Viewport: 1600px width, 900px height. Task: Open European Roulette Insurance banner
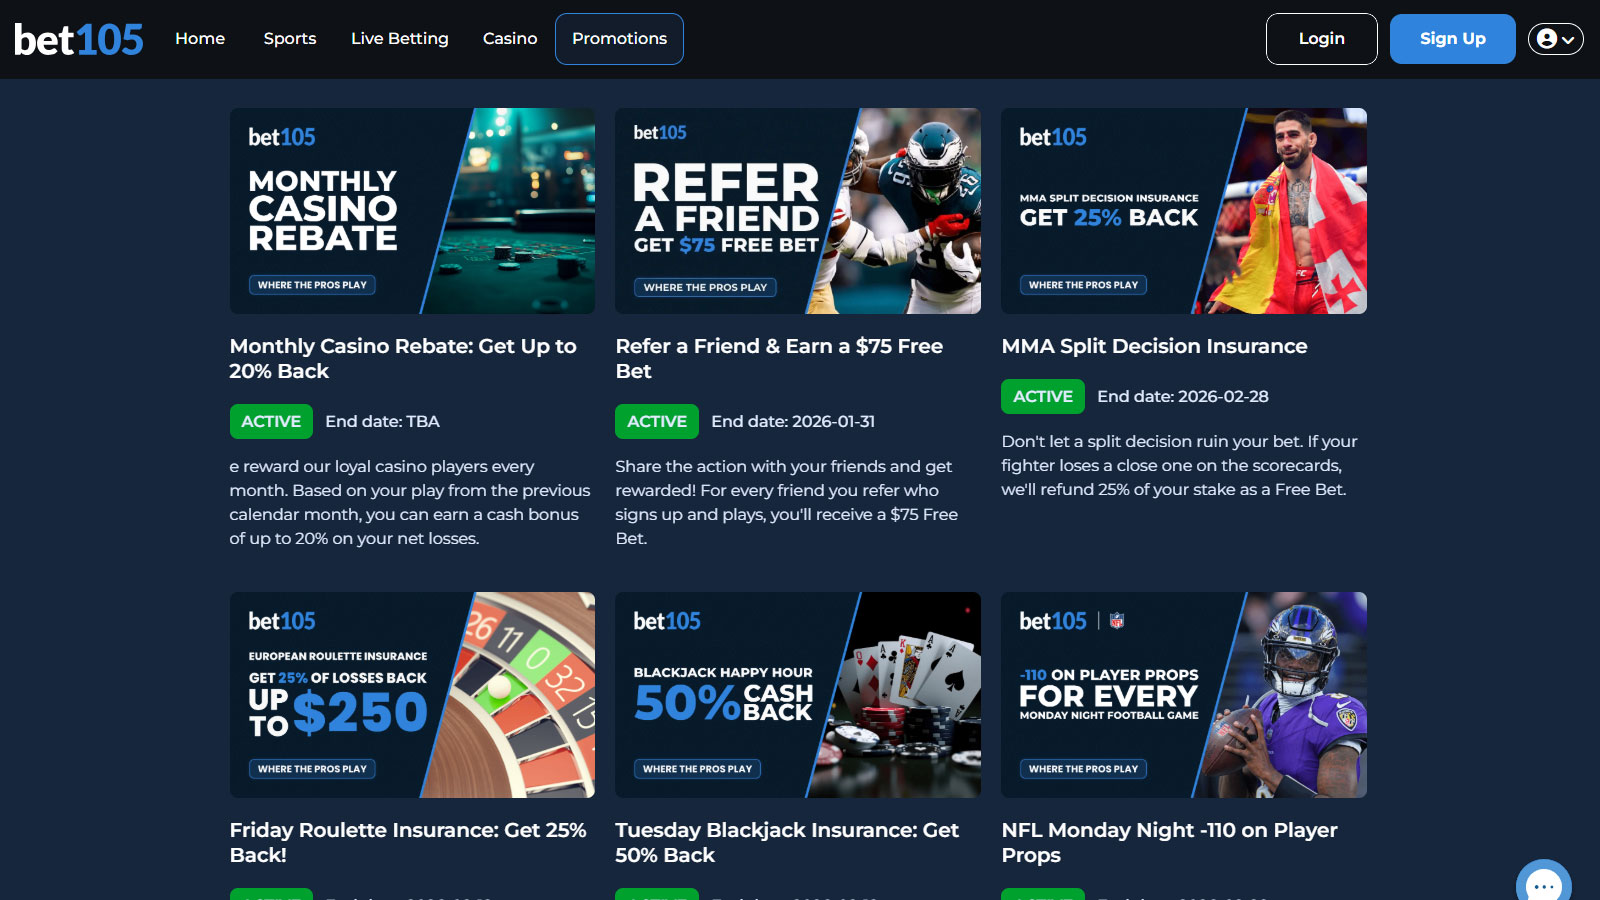(x=412, y=695)
